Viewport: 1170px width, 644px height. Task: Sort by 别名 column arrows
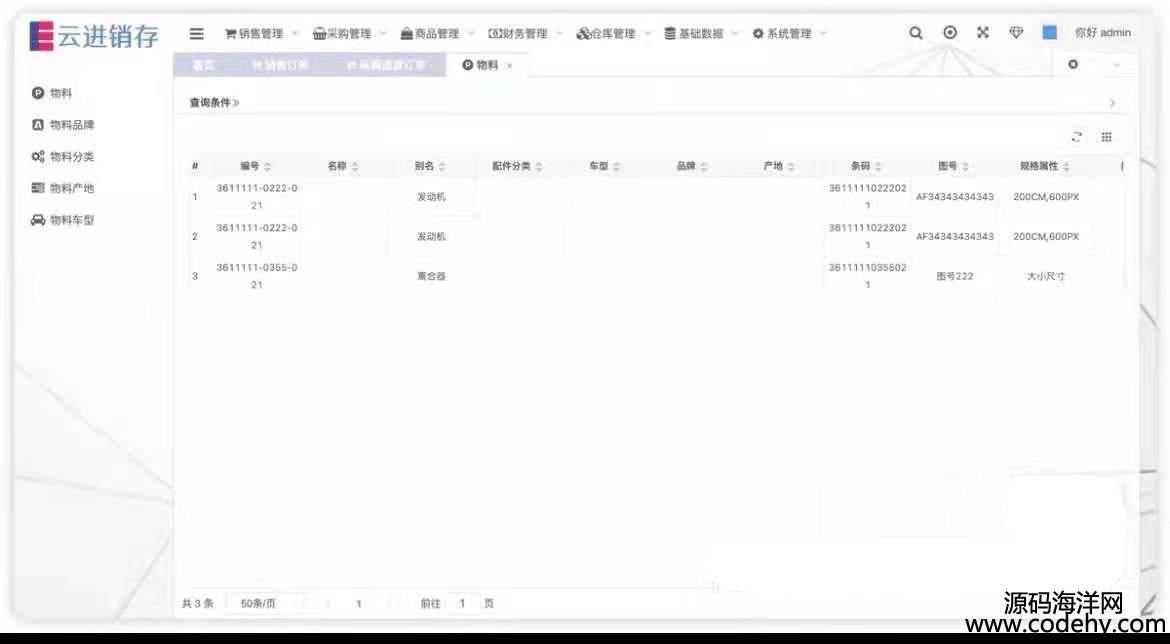pyautogui.click(x=442, y=166)
